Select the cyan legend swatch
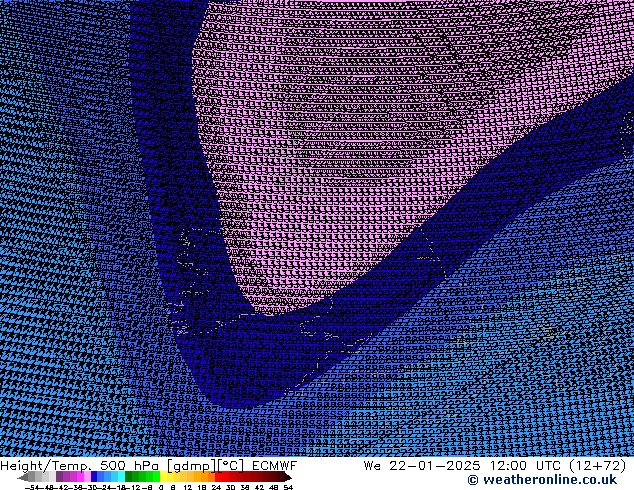 (x=121, y=477)
